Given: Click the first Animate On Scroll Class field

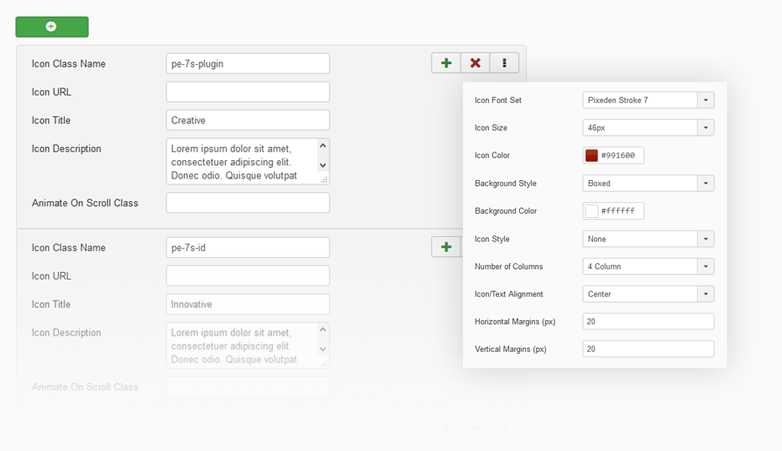Looking at the screenshot, I should click(247, 203).
